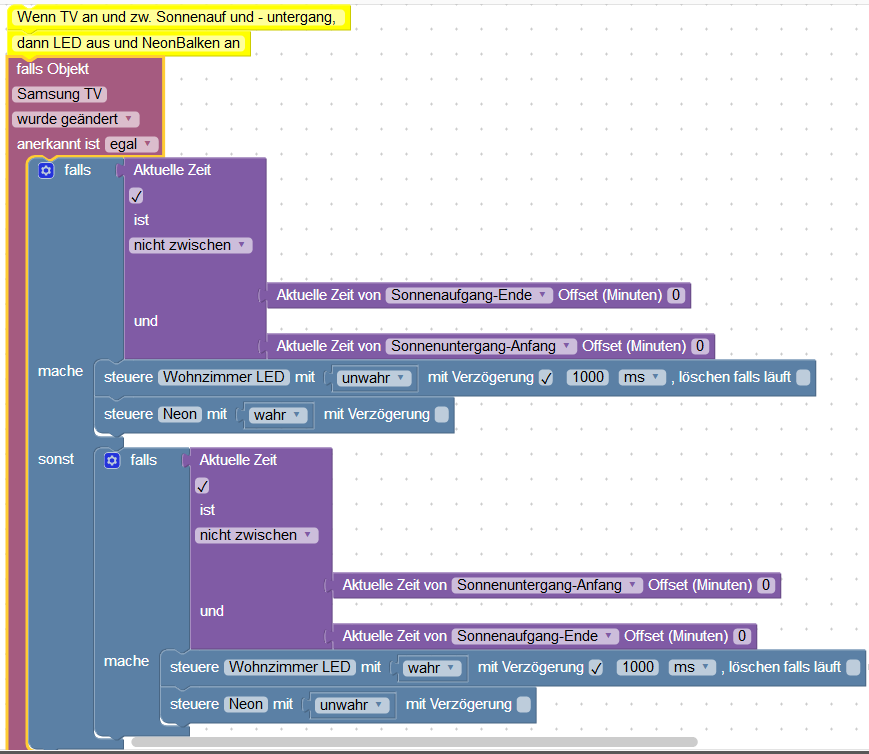
Task: Select Wohnzimmer LED object in unwahr row
Action: coord(224,378)
